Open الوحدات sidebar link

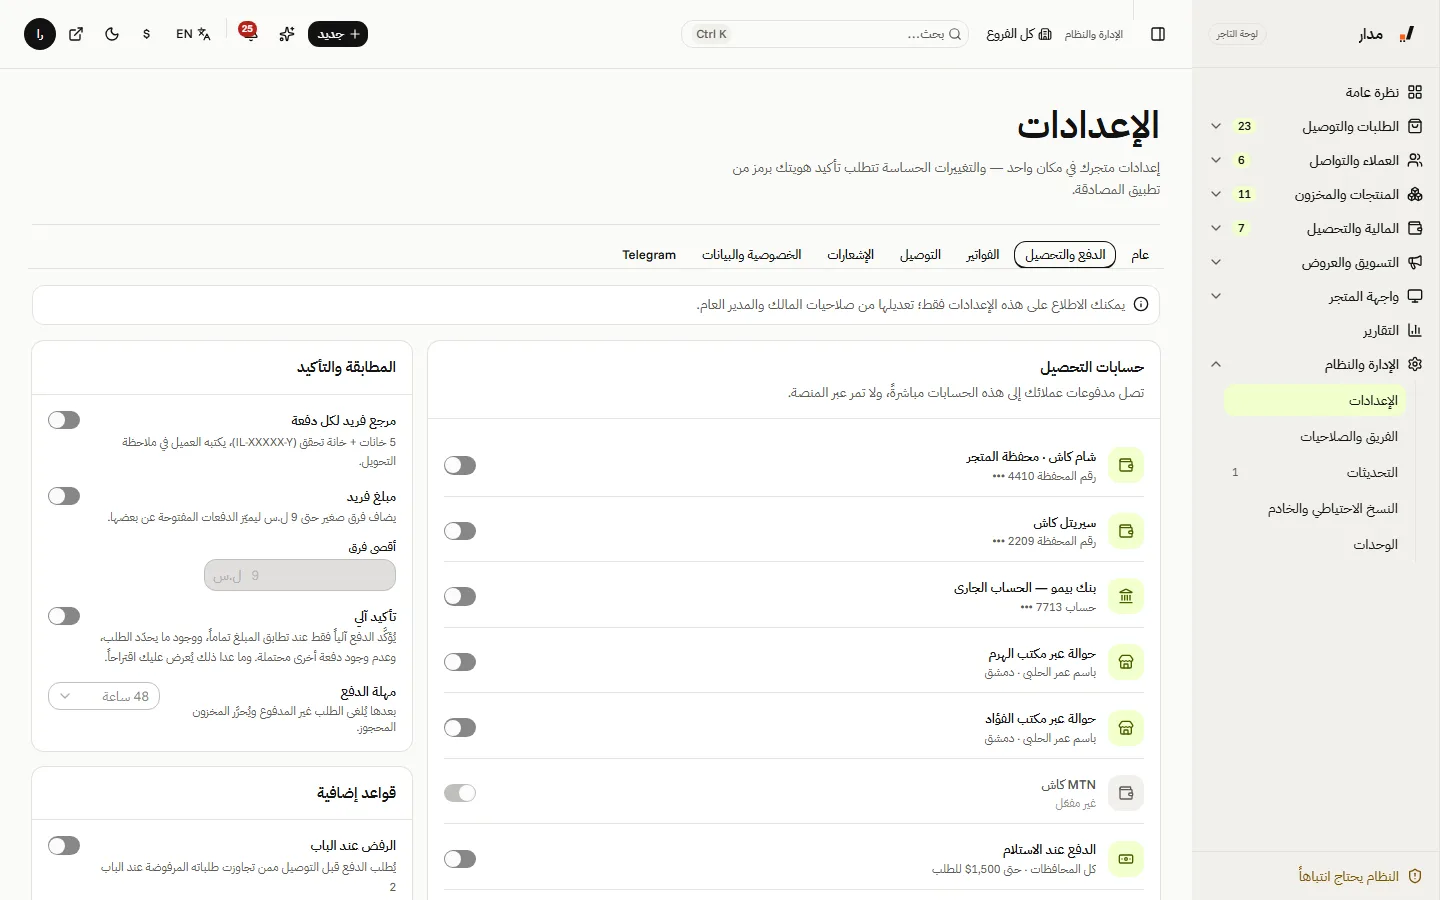[x=1315, y=545]
